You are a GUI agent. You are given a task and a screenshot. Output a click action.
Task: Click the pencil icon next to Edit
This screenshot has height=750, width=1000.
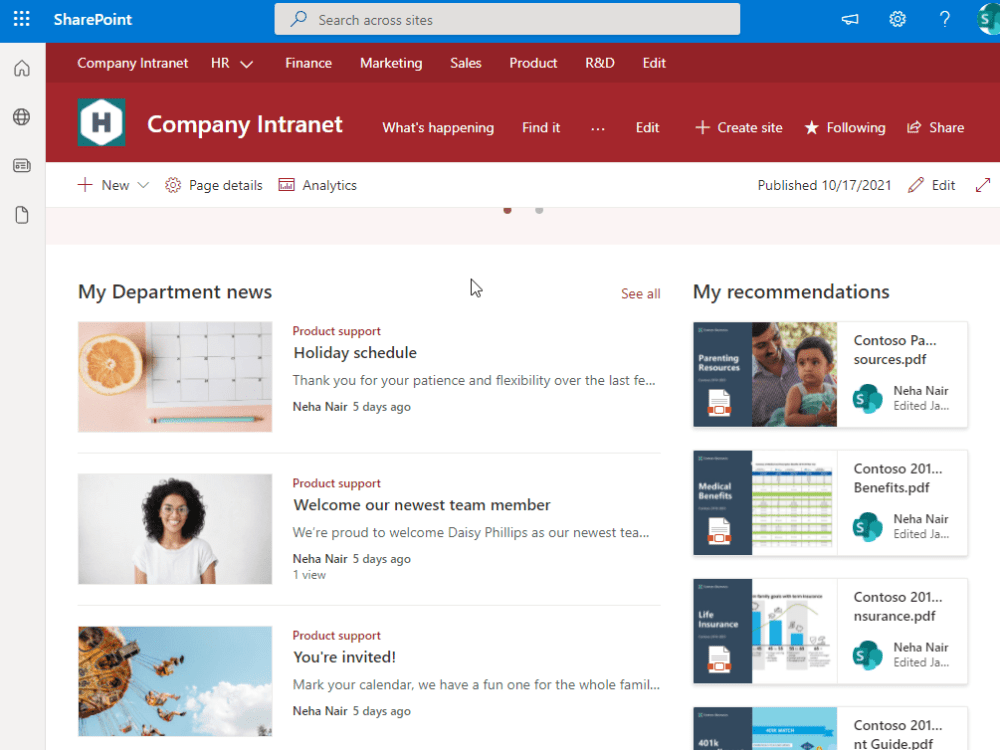point(916,185)
